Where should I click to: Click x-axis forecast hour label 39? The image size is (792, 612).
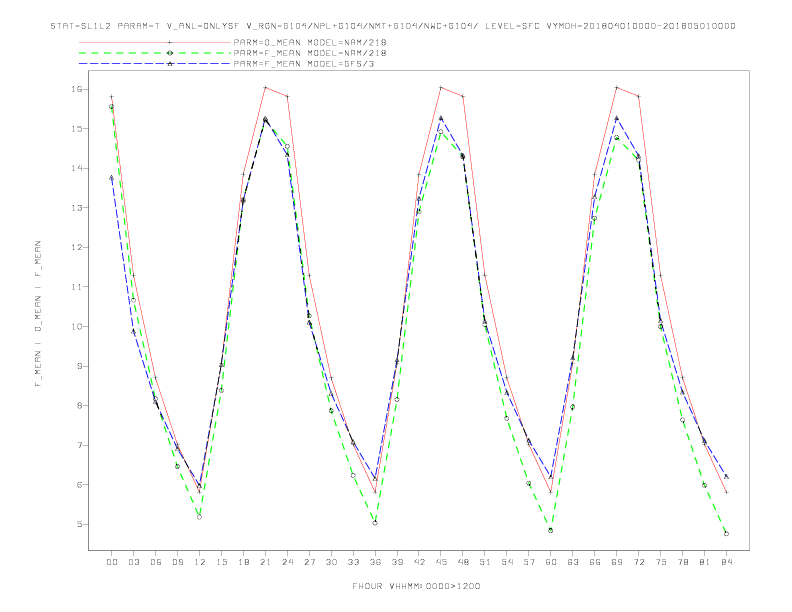(x=398, y=562)
